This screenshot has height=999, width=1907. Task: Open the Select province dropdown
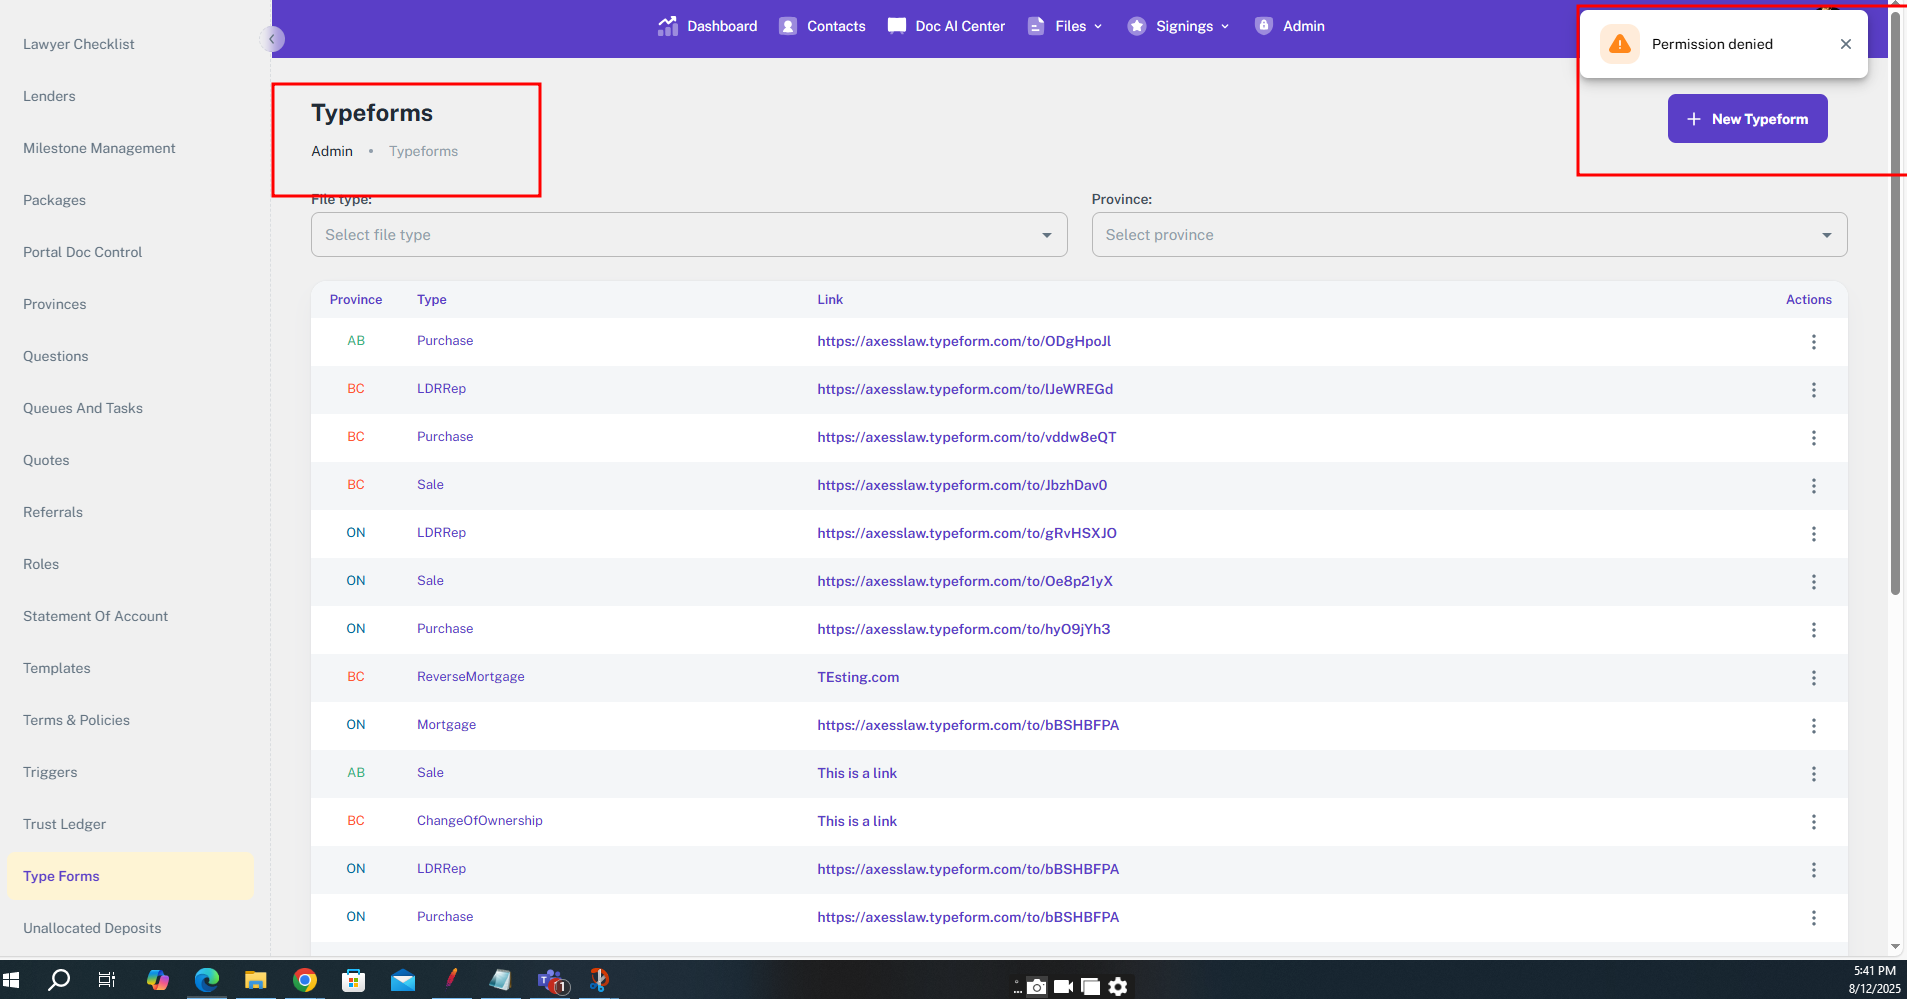1468,235
